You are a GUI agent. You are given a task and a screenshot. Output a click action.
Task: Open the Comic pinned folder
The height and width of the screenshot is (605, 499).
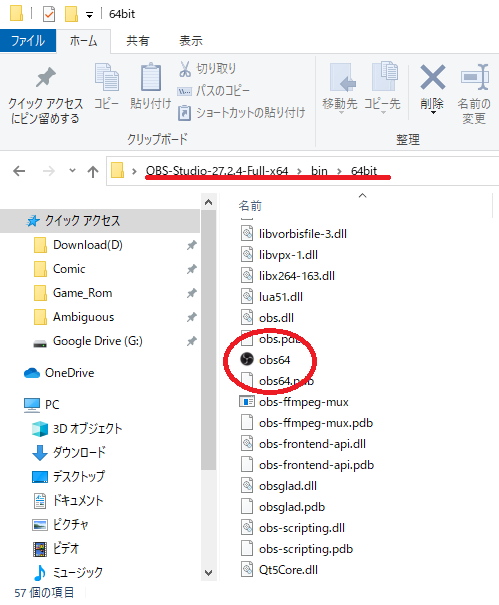coord(59,269)
